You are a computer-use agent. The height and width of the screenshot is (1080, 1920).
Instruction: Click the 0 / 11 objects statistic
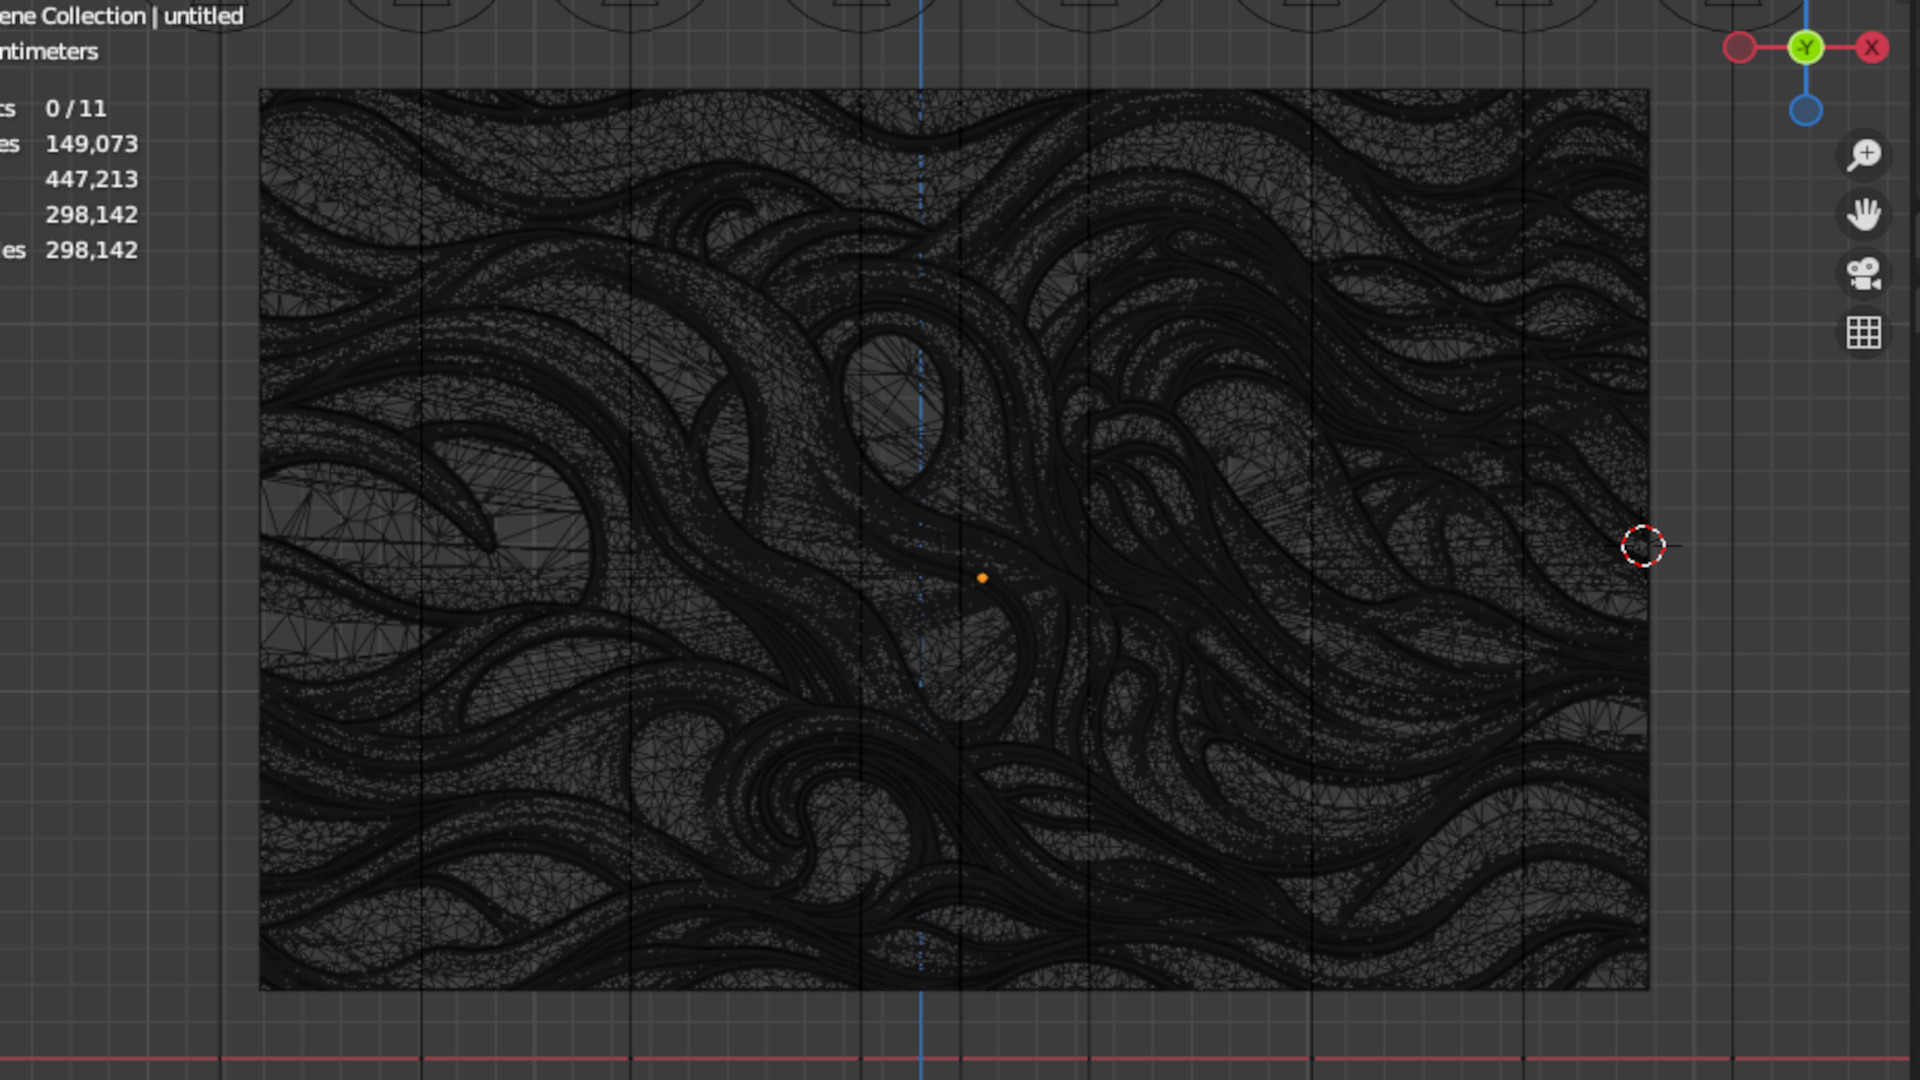tap(75, 108)
